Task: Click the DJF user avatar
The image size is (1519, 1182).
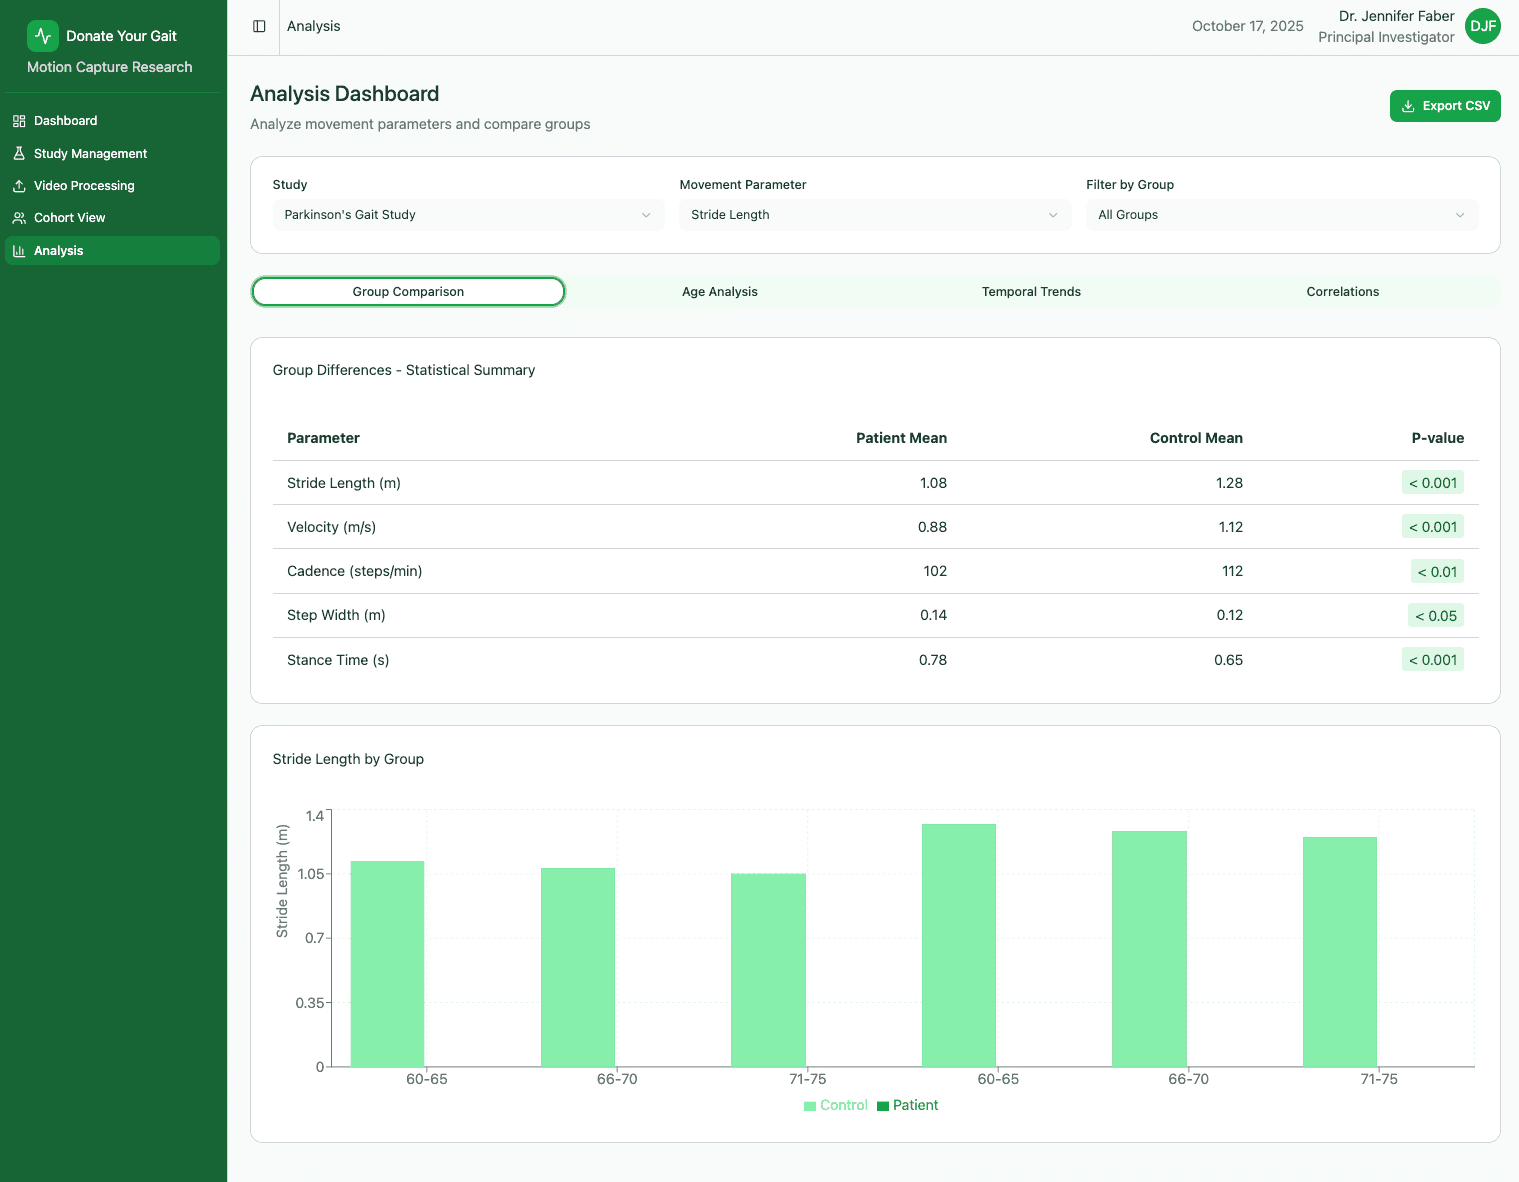Action: [1482, 26]
